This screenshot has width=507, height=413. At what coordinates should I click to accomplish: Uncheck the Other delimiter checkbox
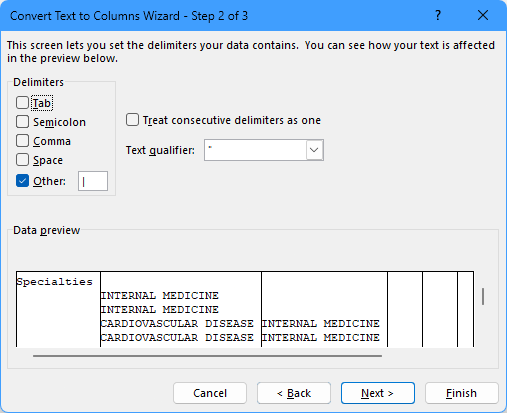click(x=22, y=181)
